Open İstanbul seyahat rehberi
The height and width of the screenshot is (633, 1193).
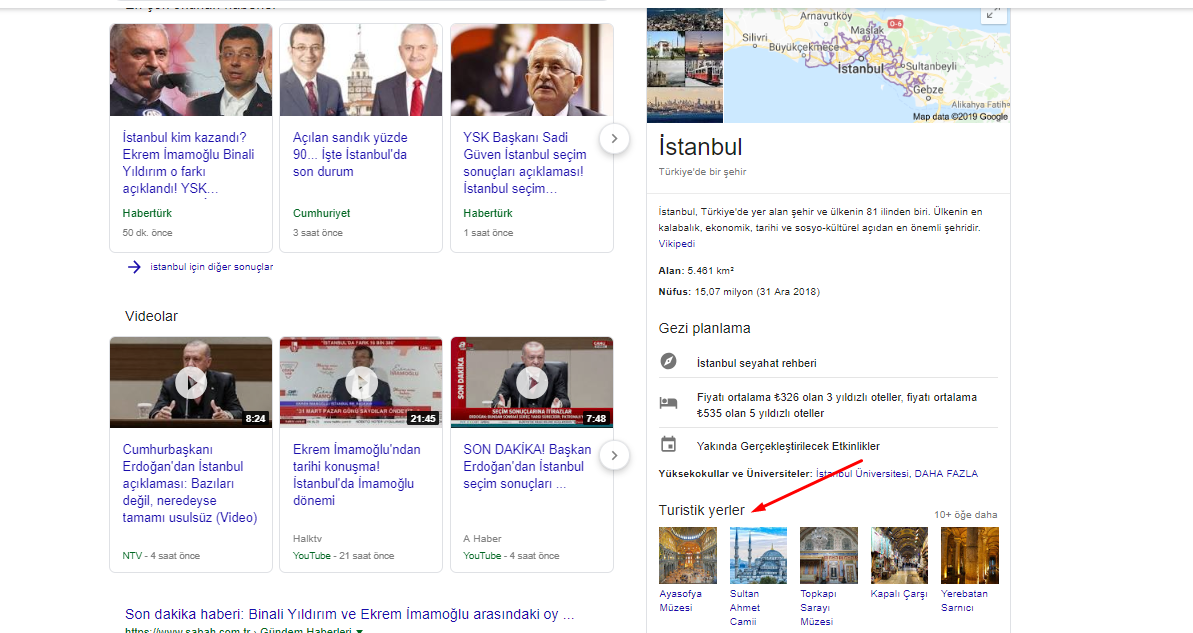coord(756,364)
